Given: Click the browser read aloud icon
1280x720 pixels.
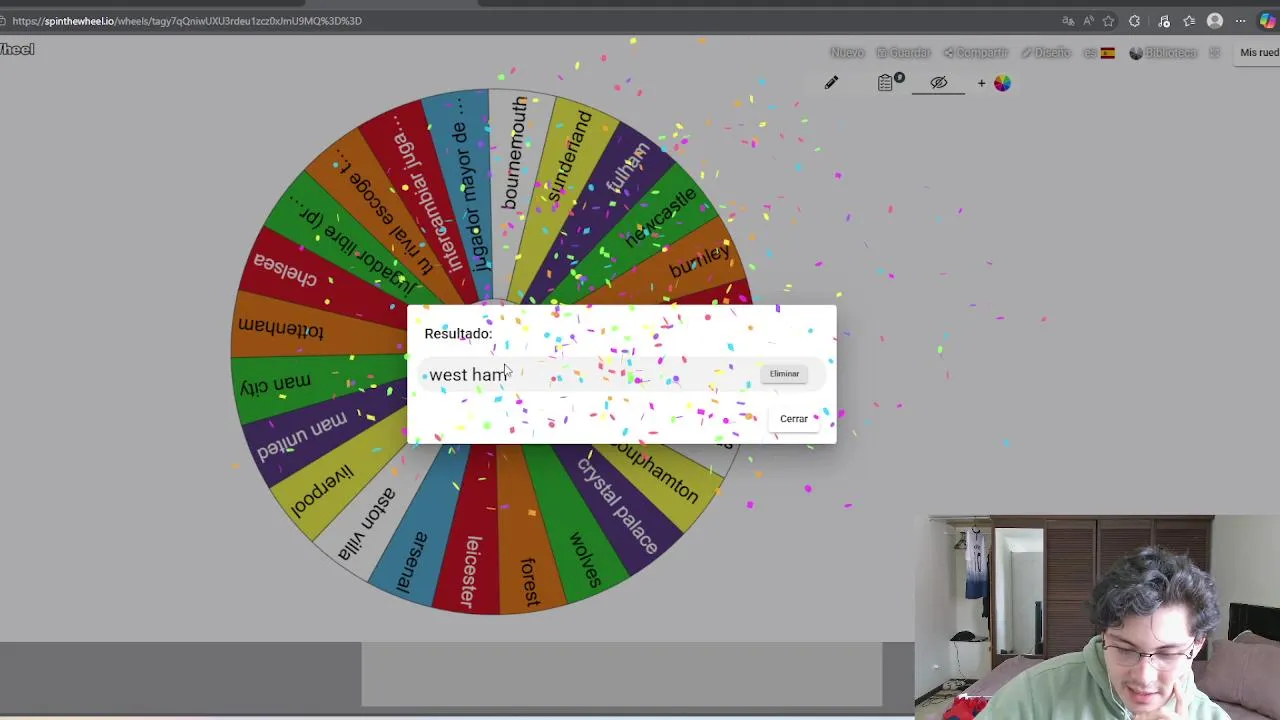Looking at the screenshot, I should click(1087, 21).
